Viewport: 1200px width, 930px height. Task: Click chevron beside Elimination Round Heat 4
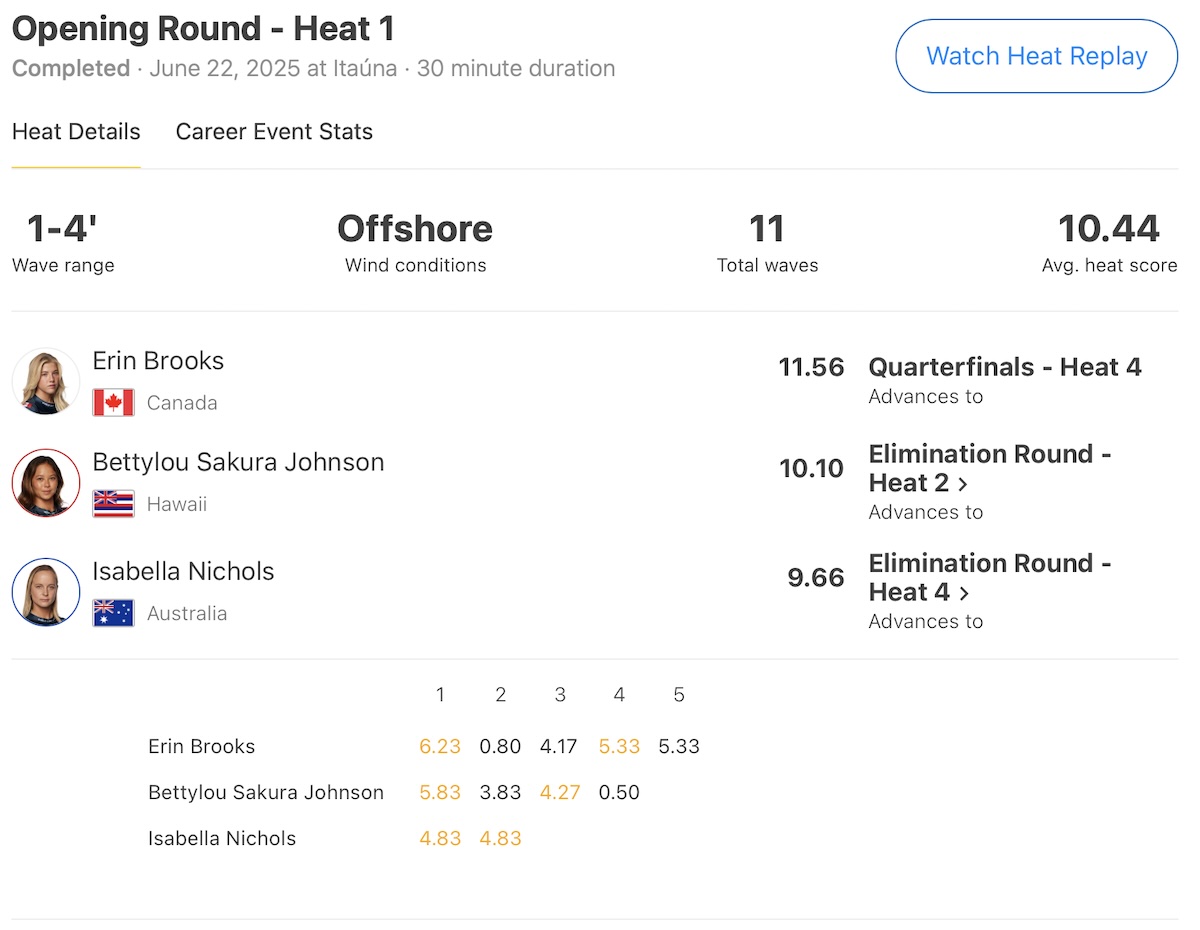[x=964, y=593]
